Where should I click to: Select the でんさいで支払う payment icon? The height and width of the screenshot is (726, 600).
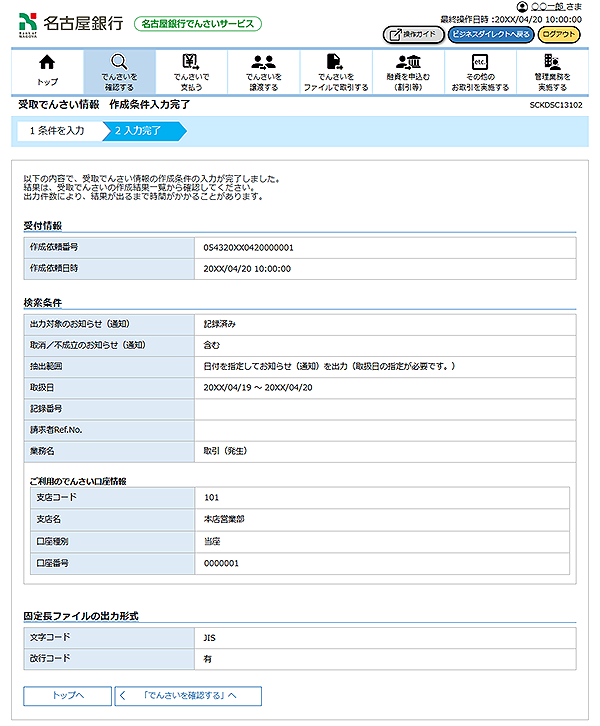(191, 62)
